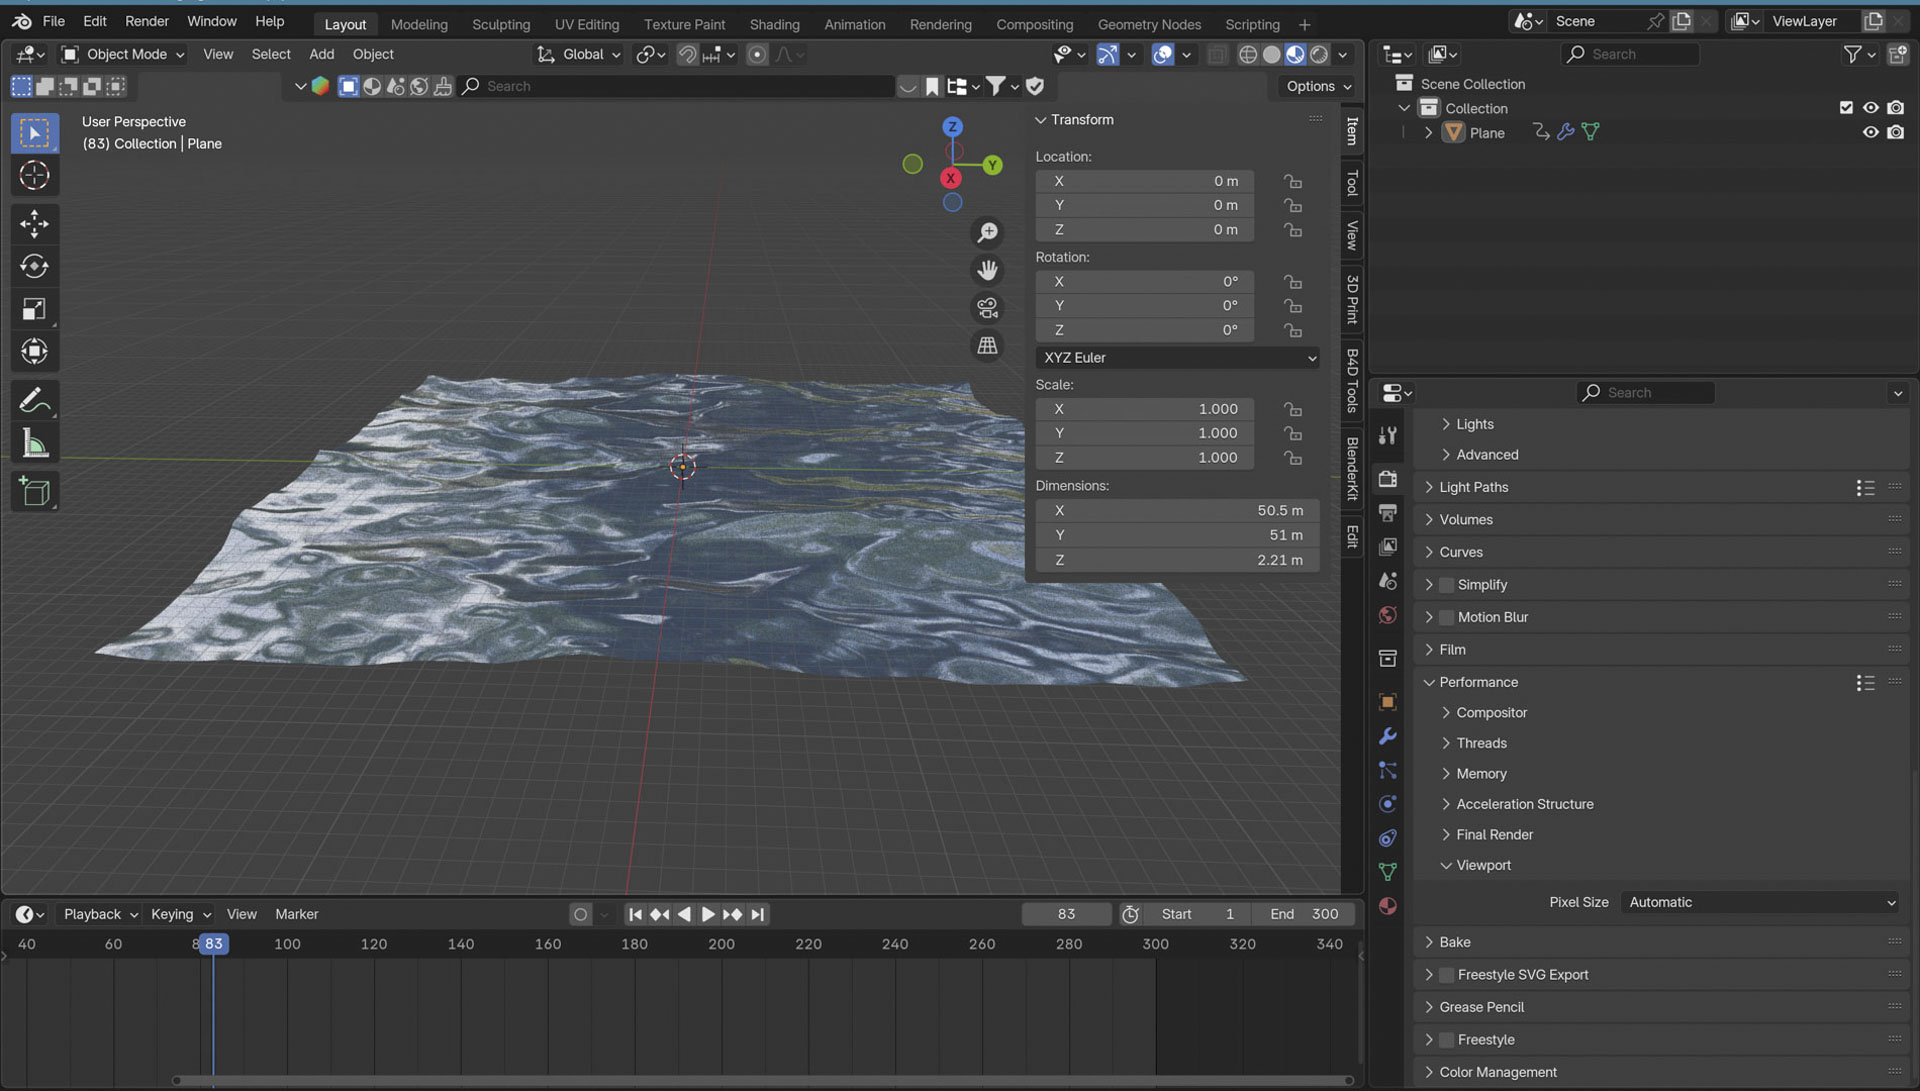The height and width of the screenshot is (1091, 1920).
Task: Expand the Light Paths panel
Action: tap(1429, 487)
